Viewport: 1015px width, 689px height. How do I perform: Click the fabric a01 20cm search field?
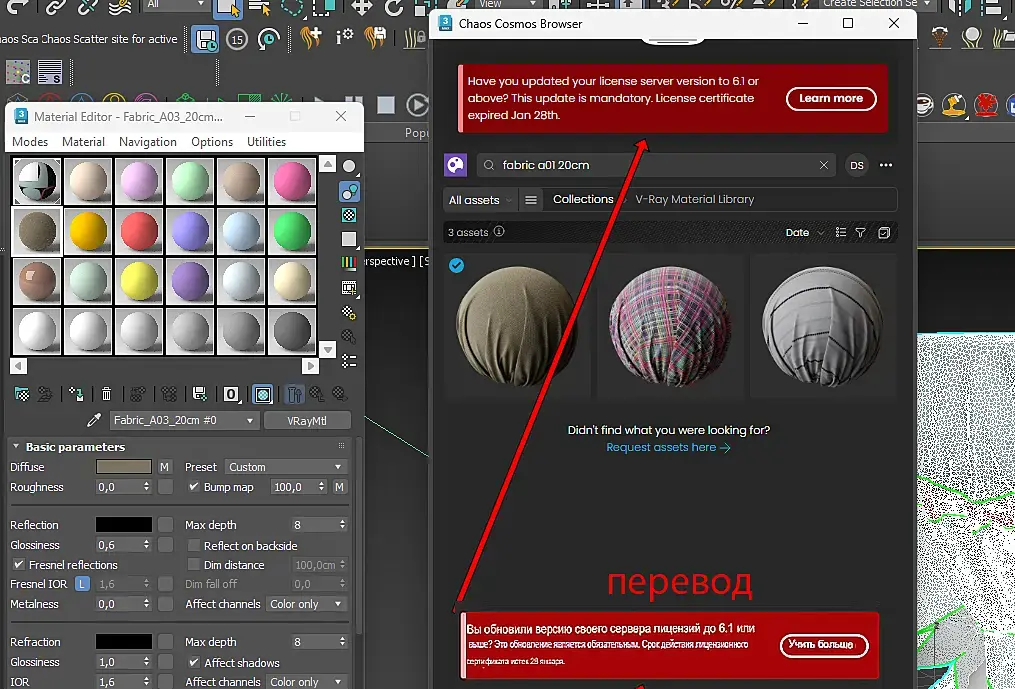(x=656, y=165)
